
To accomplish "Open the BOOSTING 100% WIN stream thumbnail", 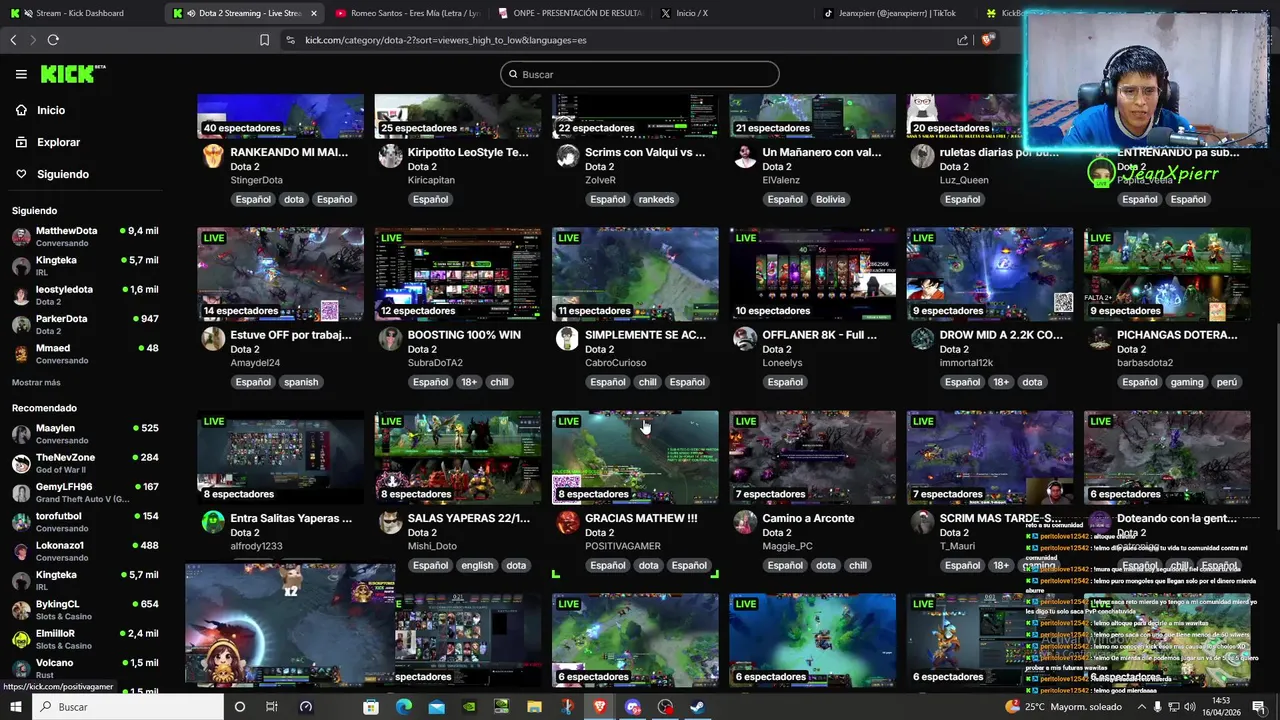I will [458, 274].
